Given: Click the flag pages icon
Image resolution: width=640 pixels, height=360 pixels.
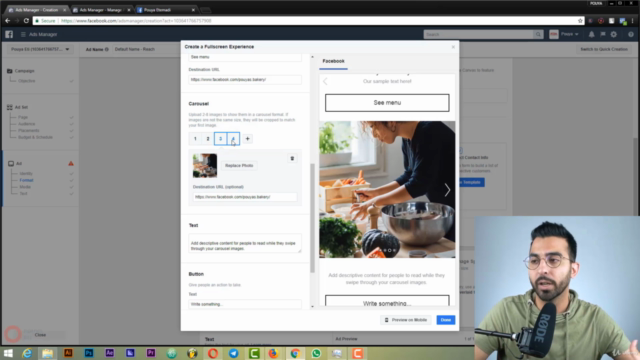Looking at the screenshot, I should click(603, 35).
